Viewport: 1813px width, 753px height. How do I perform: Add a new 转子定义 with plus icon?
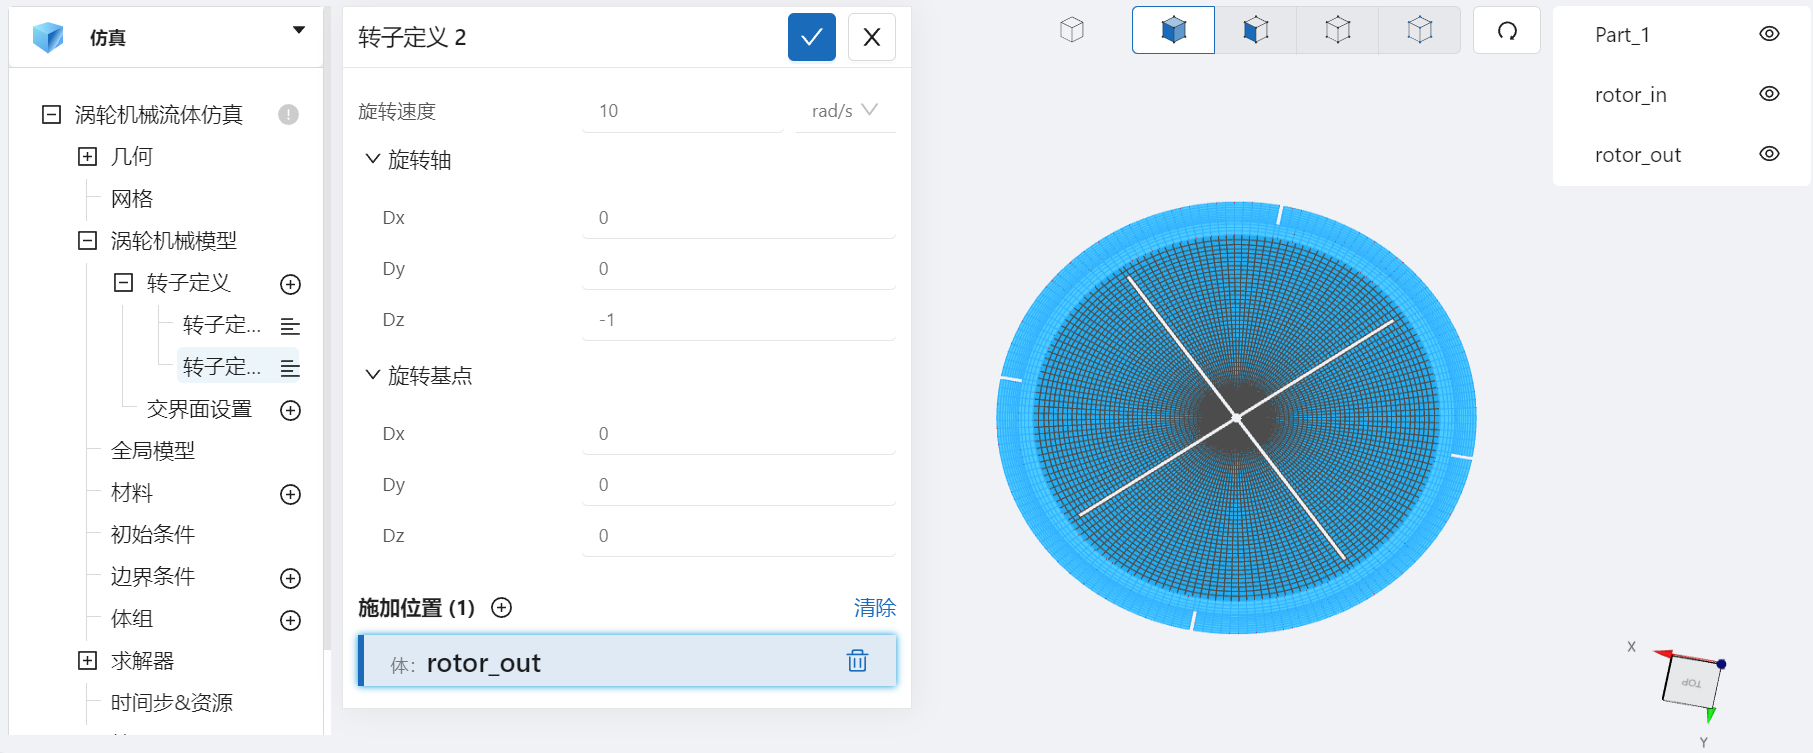[290, 284]
